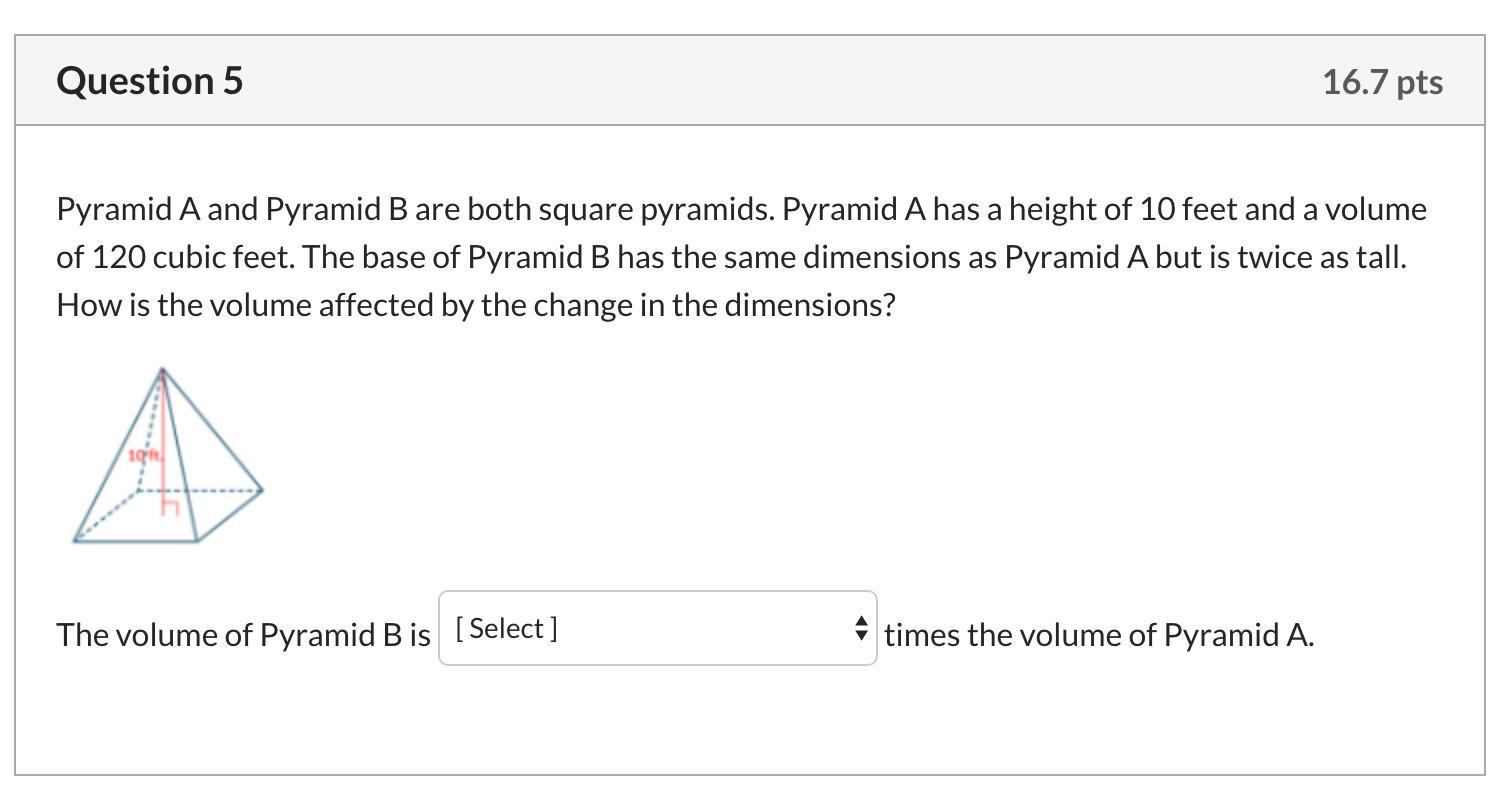
Task: Click the gray question header bar
Action: [x=750, y=81]
